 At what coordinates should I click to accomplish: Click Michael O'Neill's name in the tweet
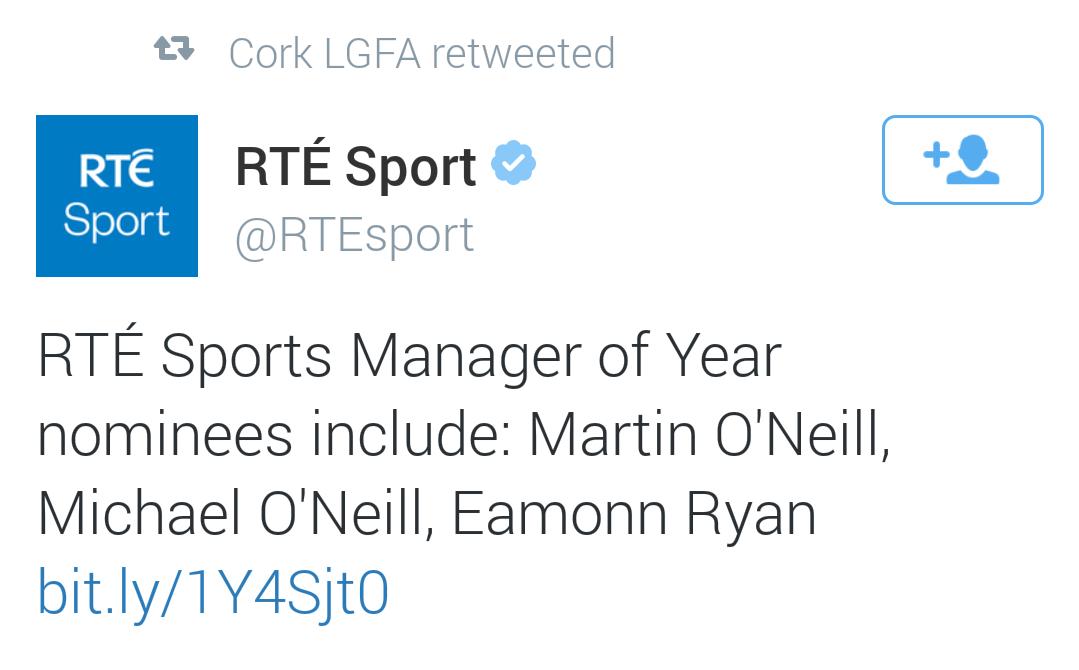236,514
